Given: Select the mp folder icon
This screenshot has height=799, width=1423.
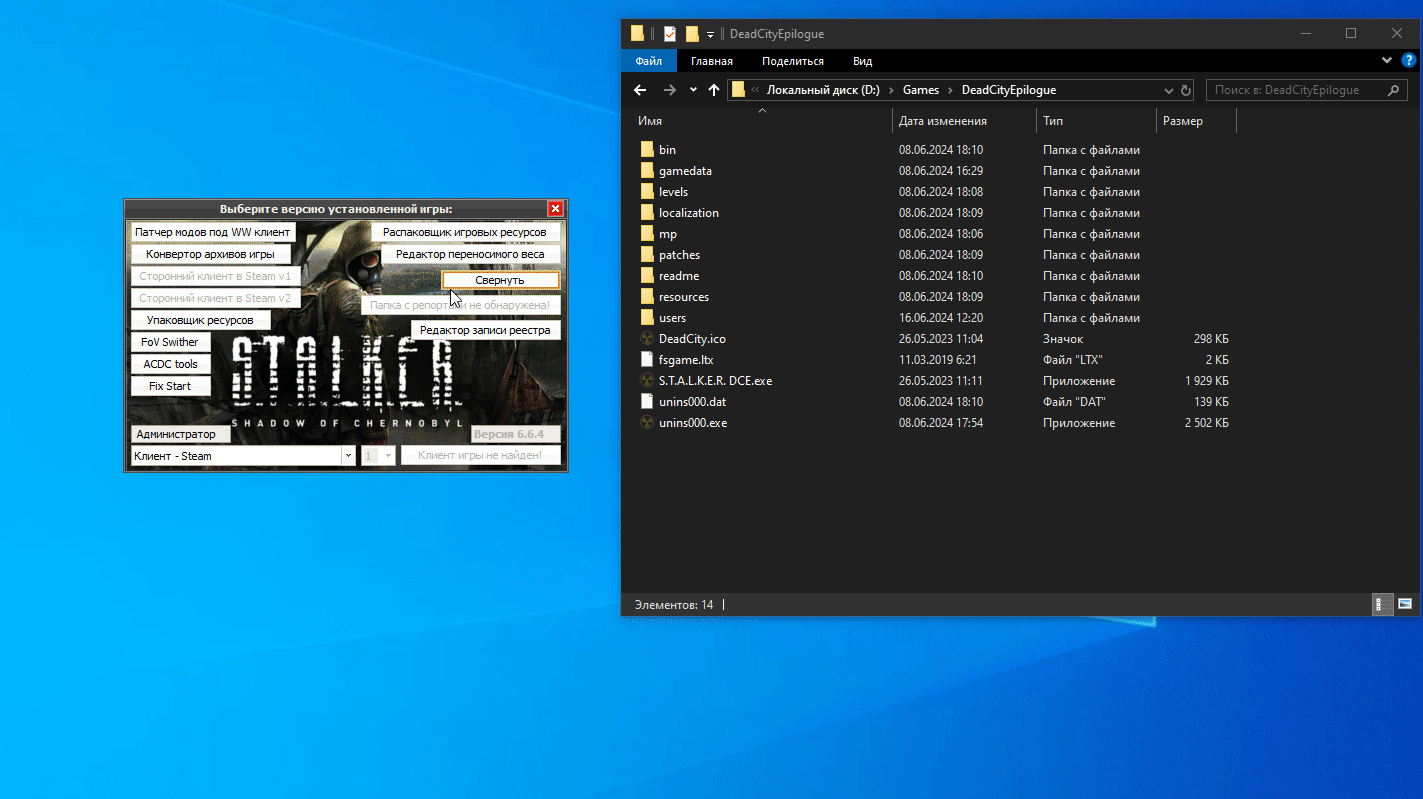Looking at the screenshot, I should point(647,234).
